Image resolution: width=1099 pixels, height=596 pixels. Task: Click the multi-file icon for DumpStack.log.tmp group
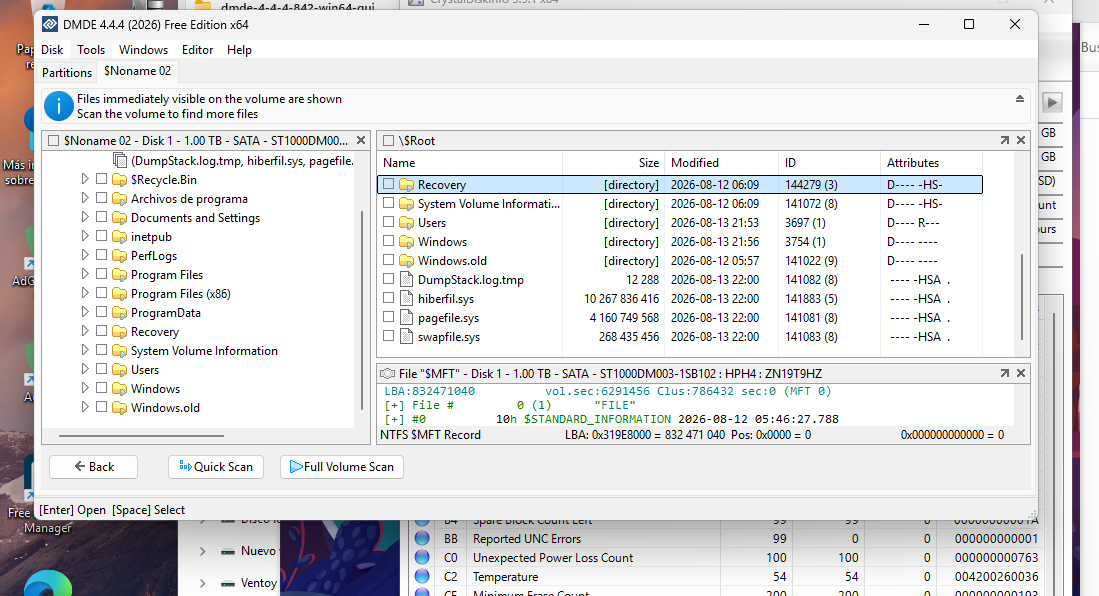(120, 161)
